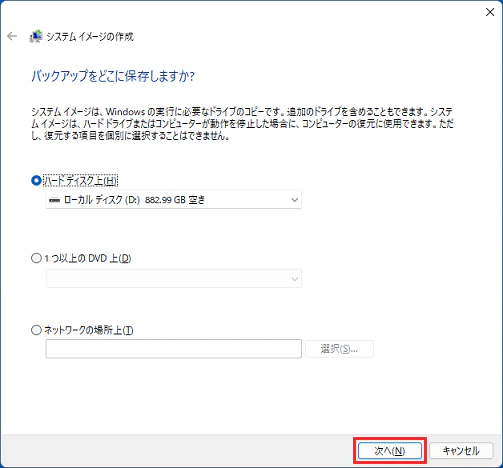This screenshot has width=503, height=468.
Task: Select the ハード ディスク上(H) radio button
Action: click(x=36, y=181)
